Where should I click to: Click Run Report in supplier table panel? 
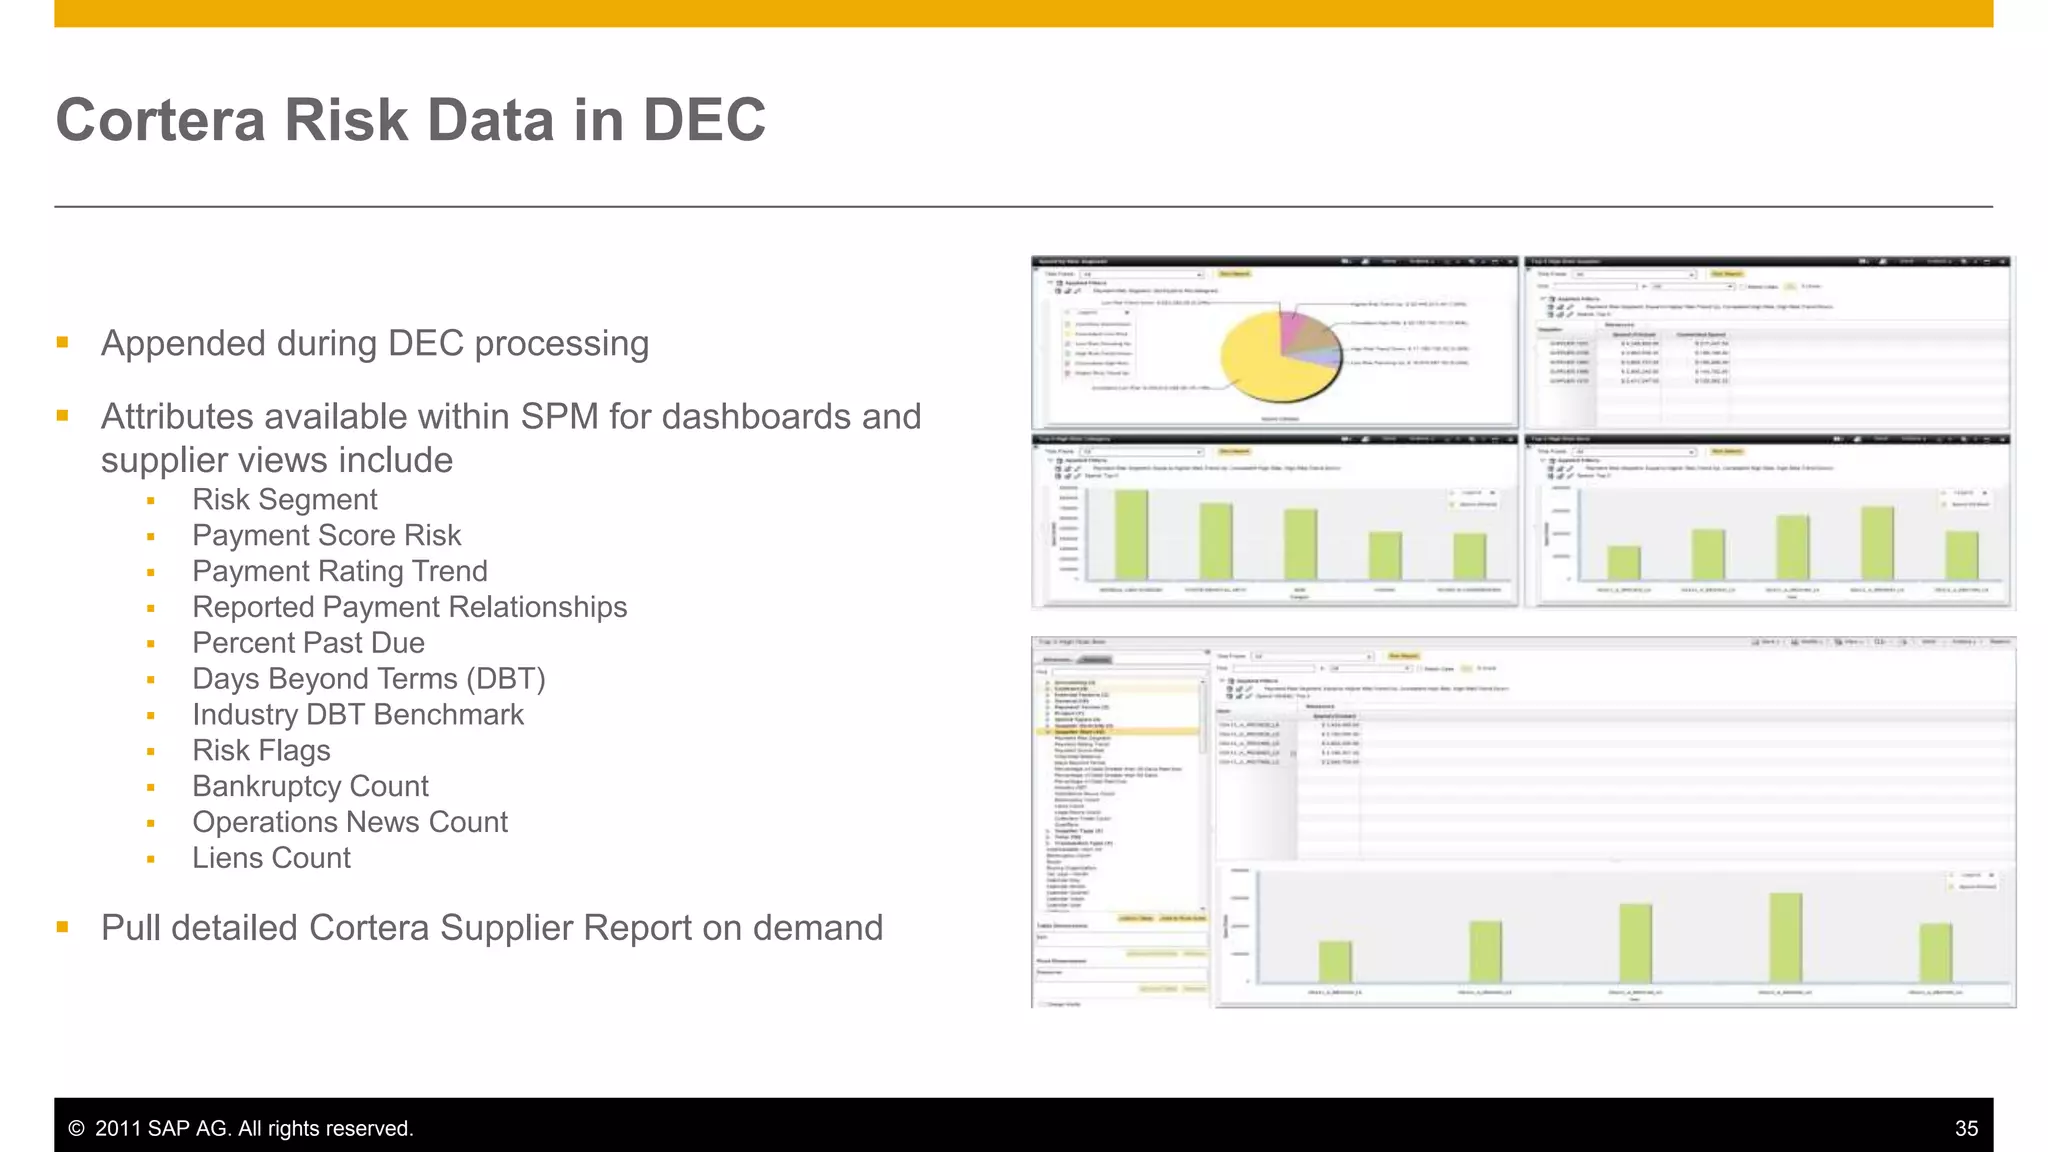[x=1726, y=273]
